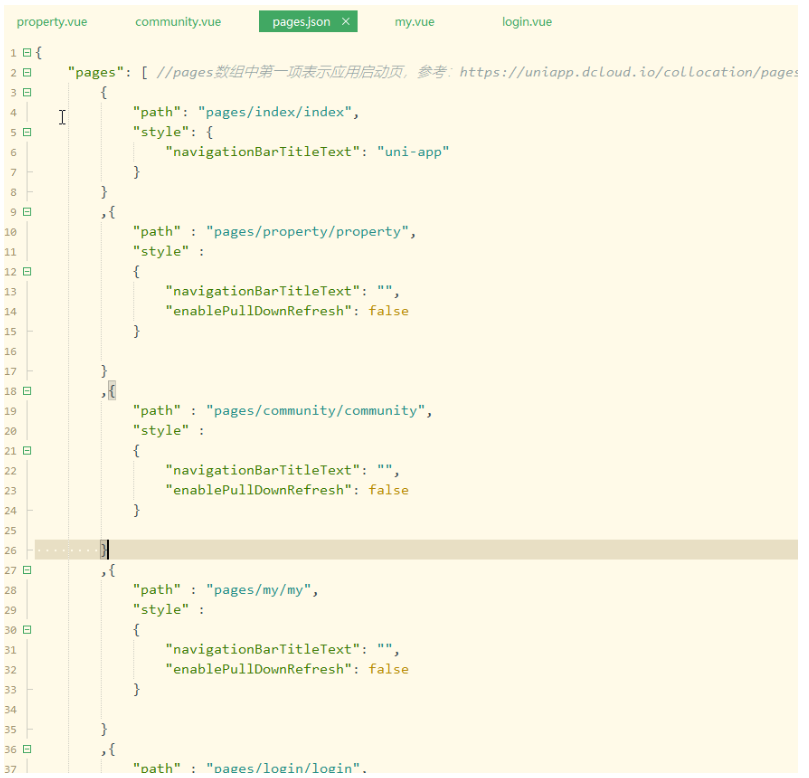This screenshot has height=778, width=809.
Task: Collapse the fold marker on line 27
Action: [x=27, y=570]
